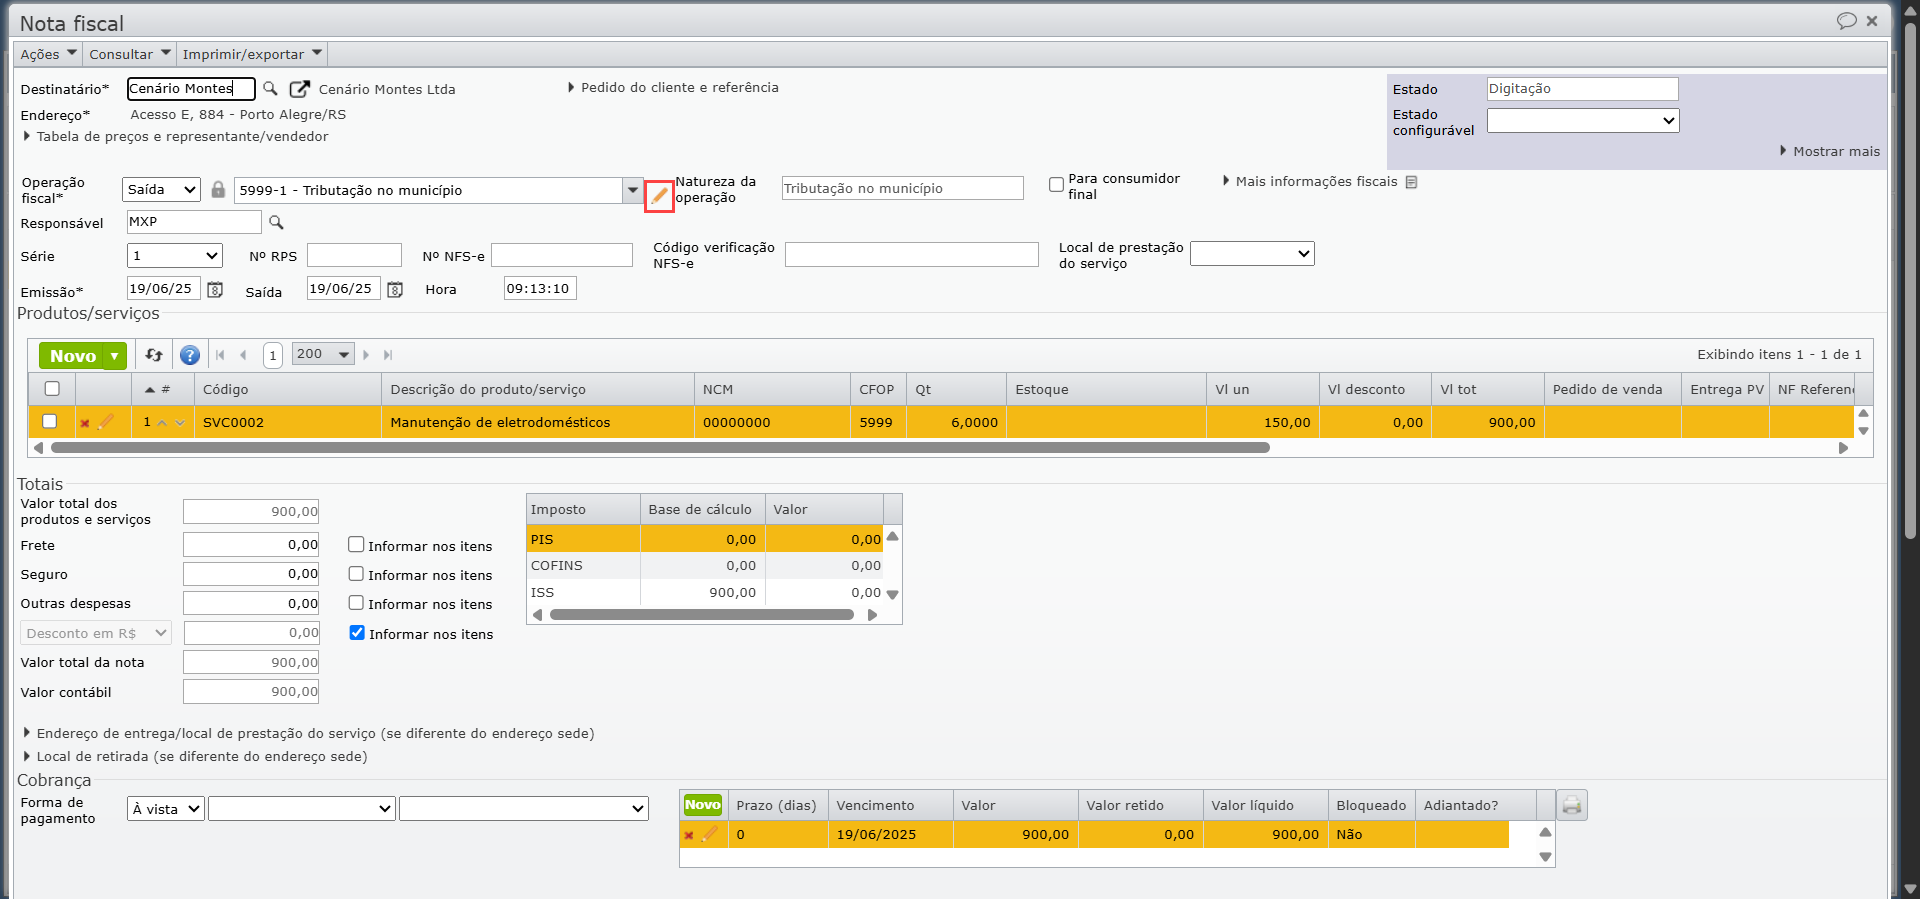Open the Saída date calendar picker

point(395,290)
